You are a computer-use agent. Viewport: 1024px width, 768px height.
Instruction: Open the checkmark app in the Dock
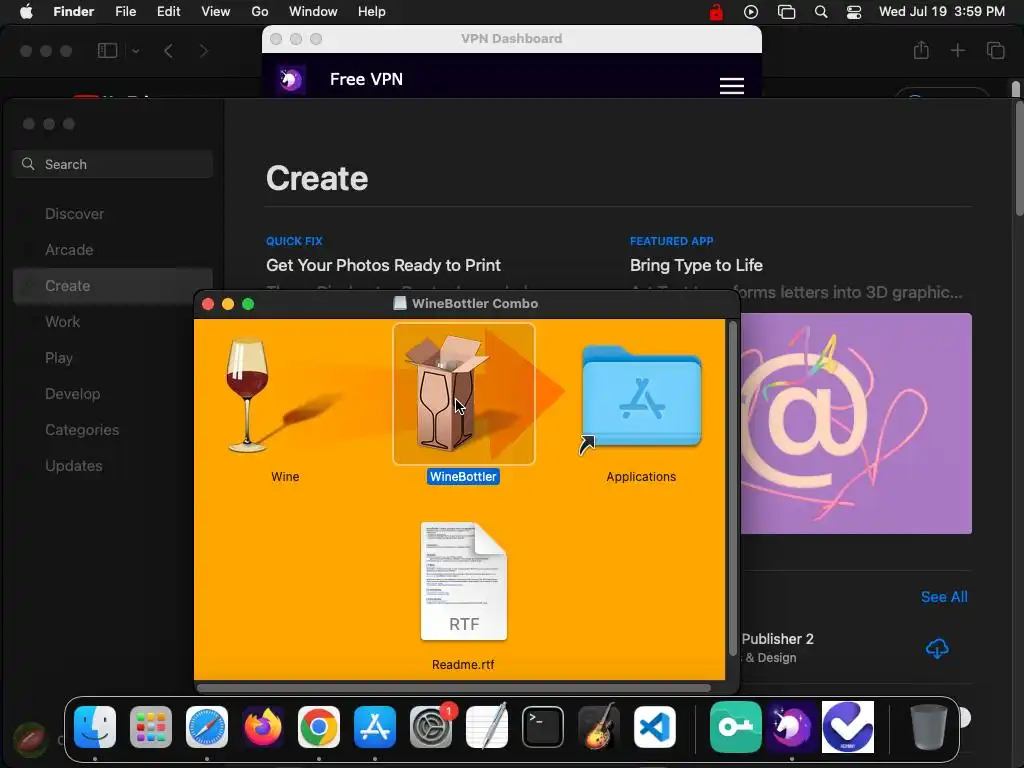848,727
